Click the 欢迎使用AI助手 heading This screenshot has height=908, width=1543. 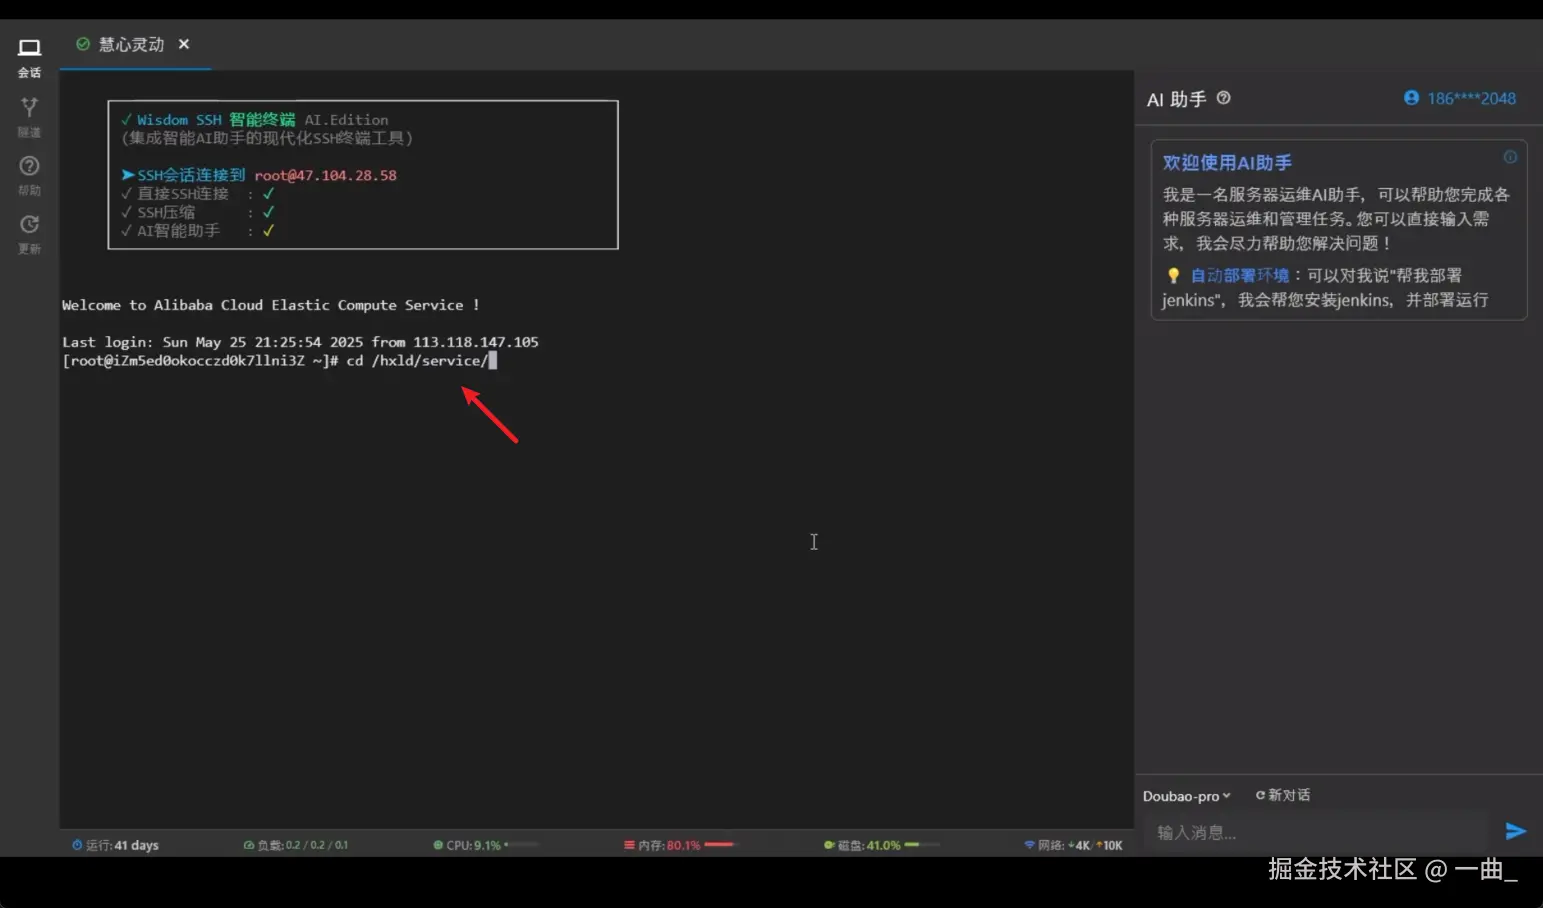(x=1227, y=162)
